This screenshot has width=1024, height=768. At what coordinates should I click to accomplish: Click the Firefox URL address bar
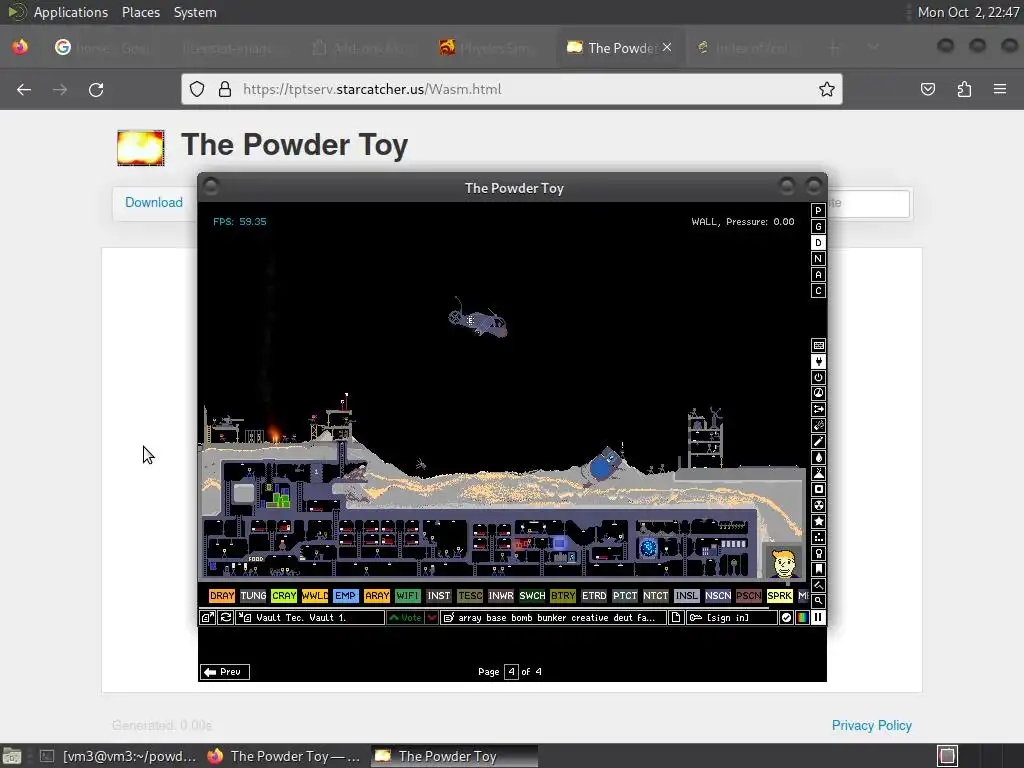tap(512, 89)
